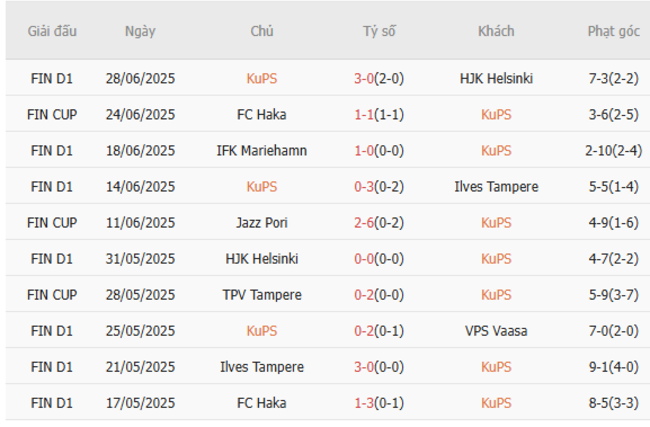Viewport: 650px width, 427px height.
Task: Click the 1-1 score of FC Haka cup match
Action: pyautogui.click(x=365, y=114)
